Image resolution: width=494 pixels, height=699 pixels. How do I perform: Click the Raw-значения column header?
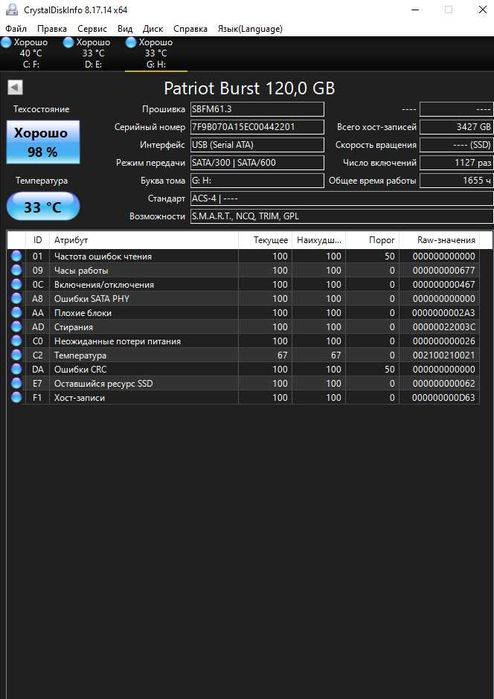[x=440, y=240]
